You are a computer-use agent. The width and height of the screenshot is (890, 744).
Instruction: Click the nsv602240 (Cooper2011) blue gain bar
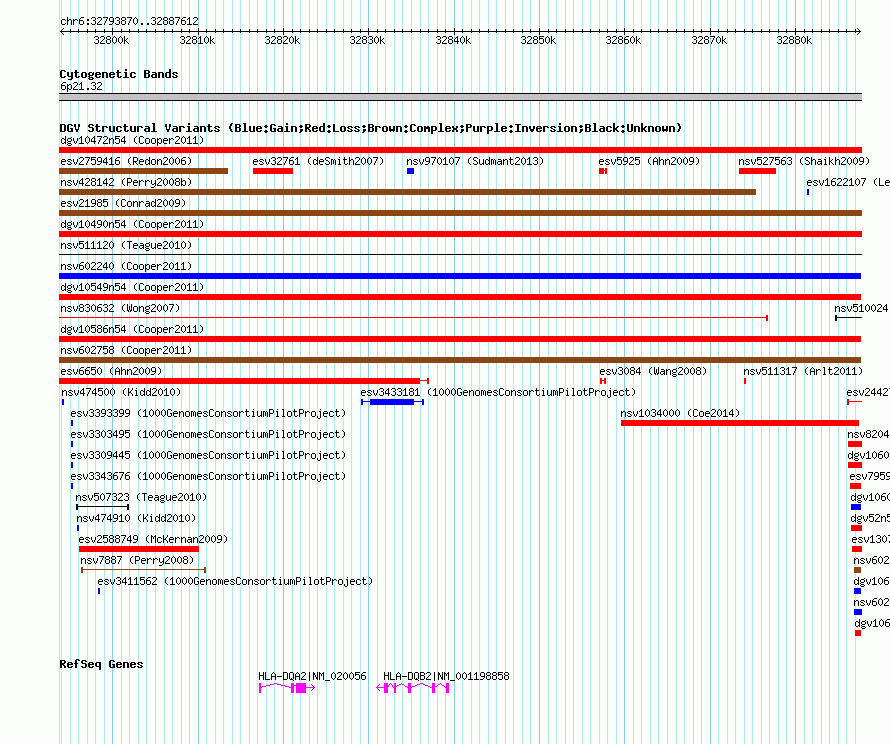[x=460, y=276]
